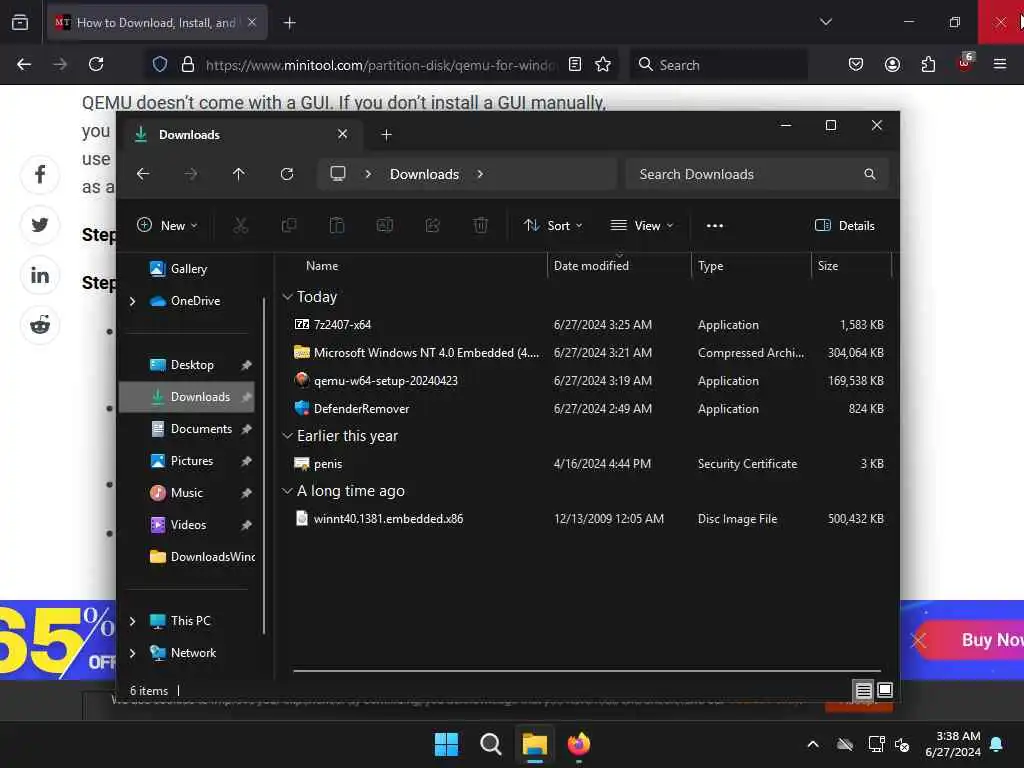The image size is (1024, 768).
Task: Open the New dropdown in Explorer
Action: 167,225
